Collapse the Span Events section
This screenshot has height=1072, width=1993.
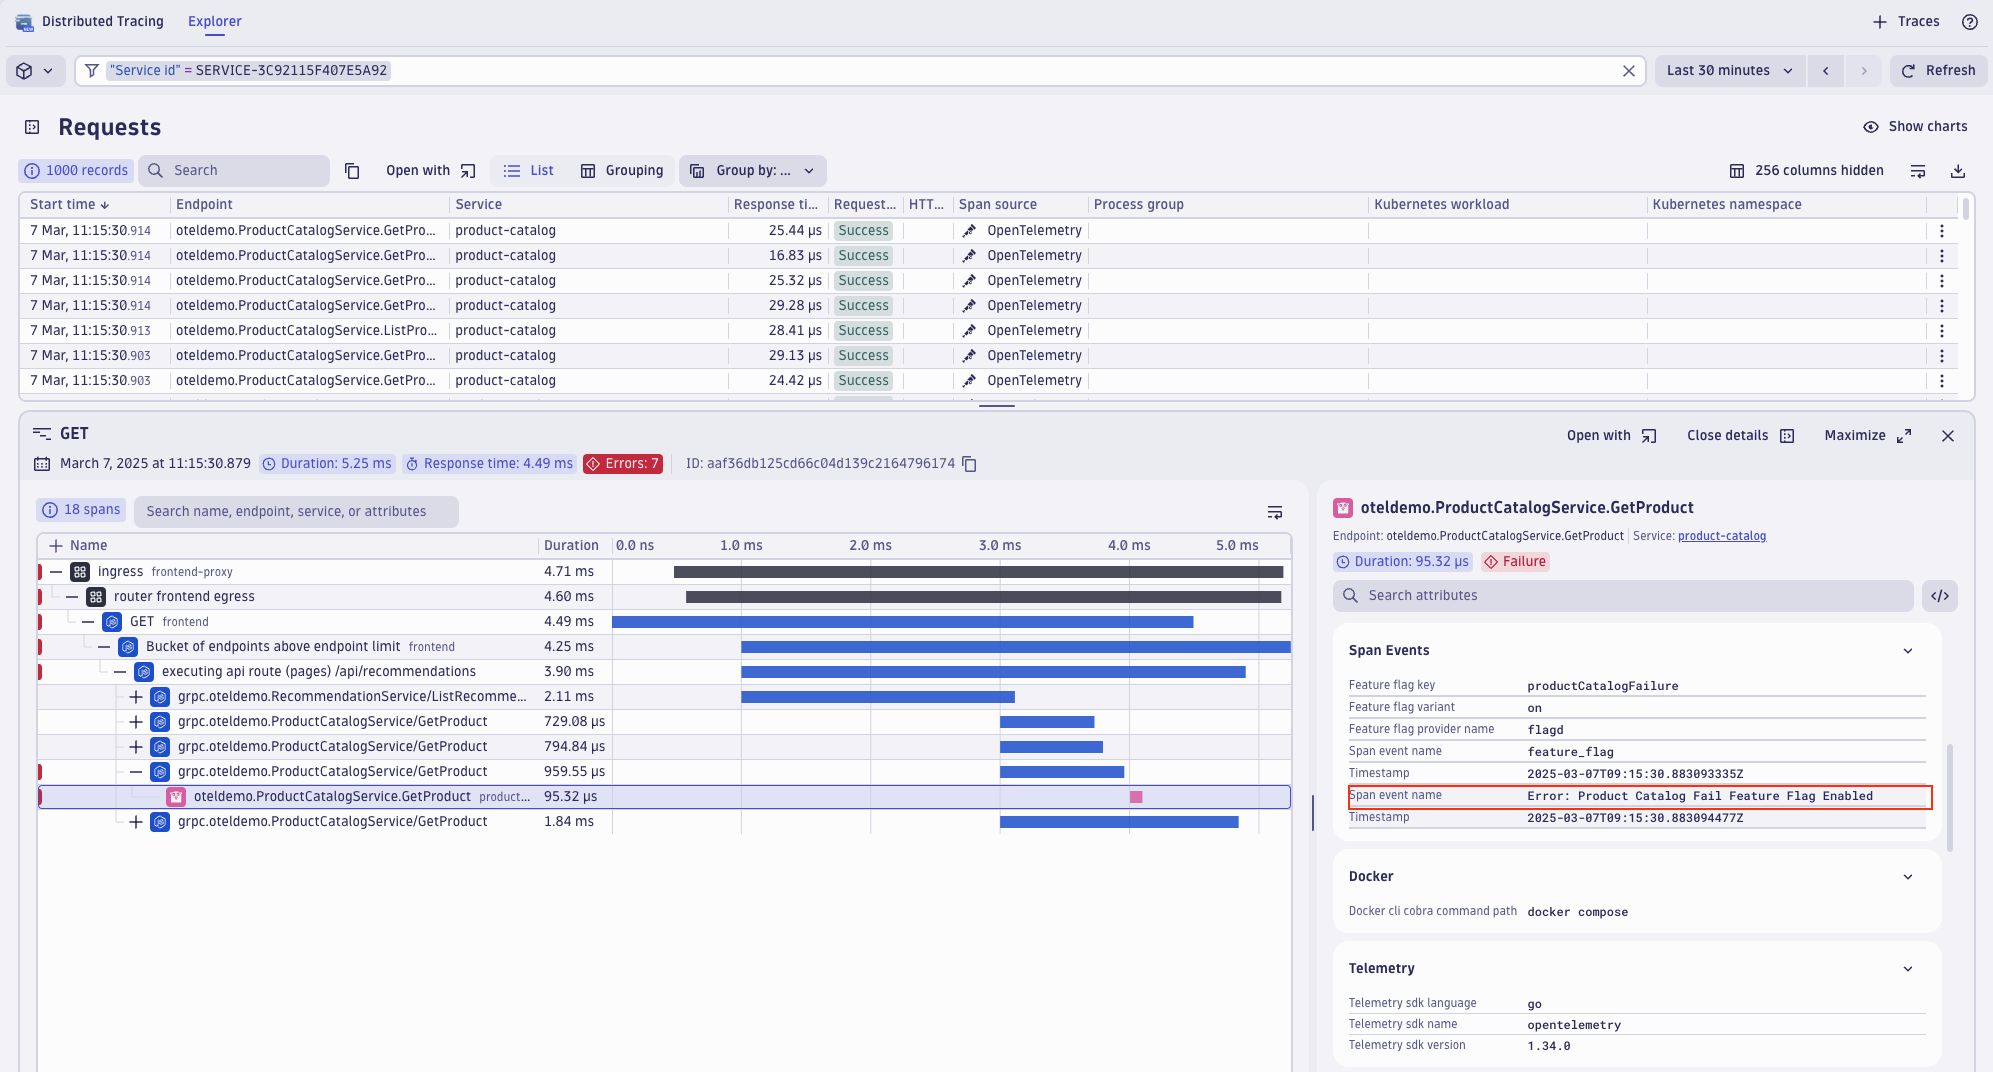coord(1907,650)
